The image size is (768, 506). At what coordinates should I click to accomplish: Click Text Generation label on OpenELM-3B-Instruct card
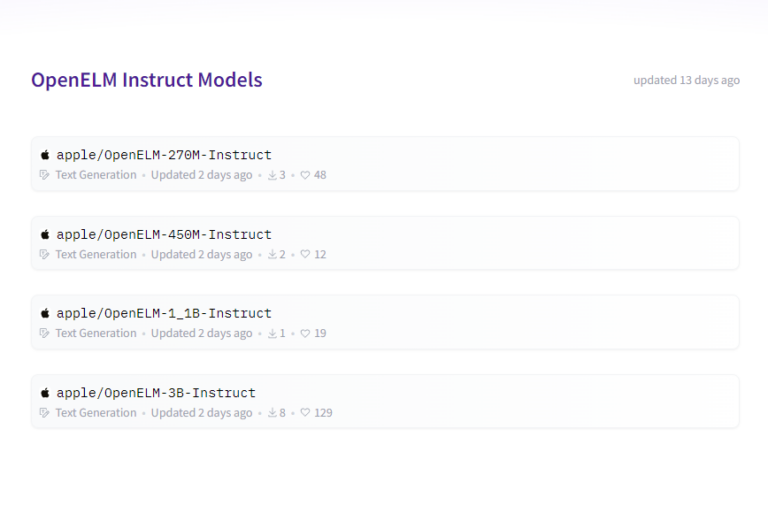[96, 413]
